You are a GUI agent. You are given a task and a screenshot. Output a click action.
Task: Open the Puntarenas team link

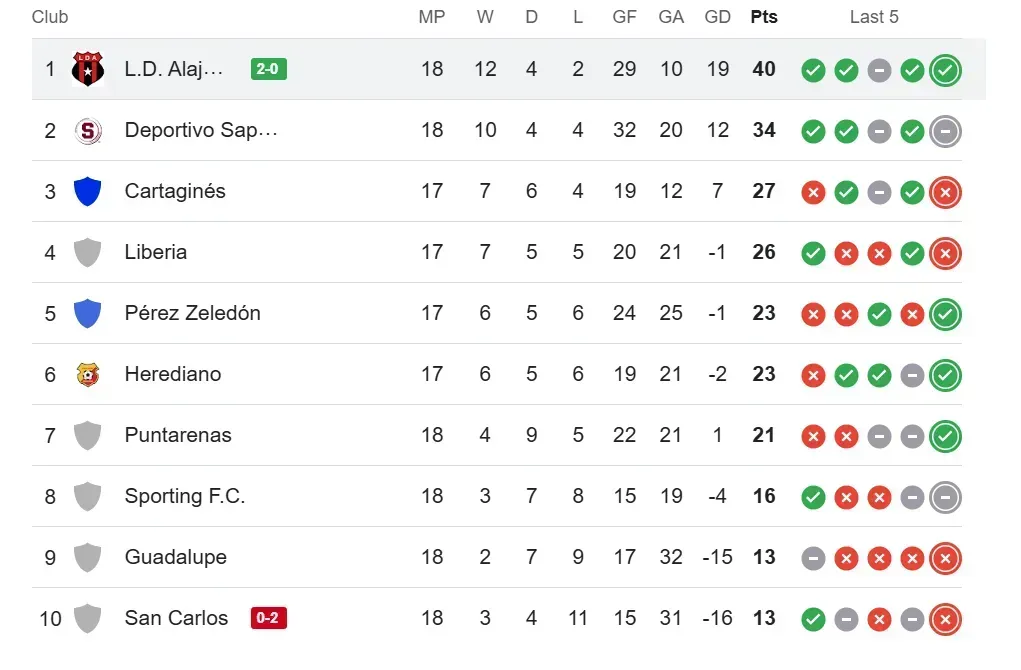[x=178, y=435]
